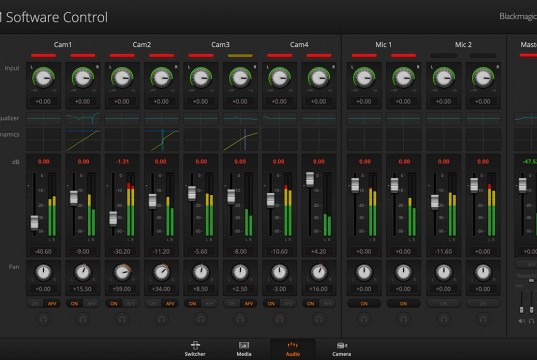Click the Mic 2 channel name label
Screen dimensions: 537x360
pos(463,45)
